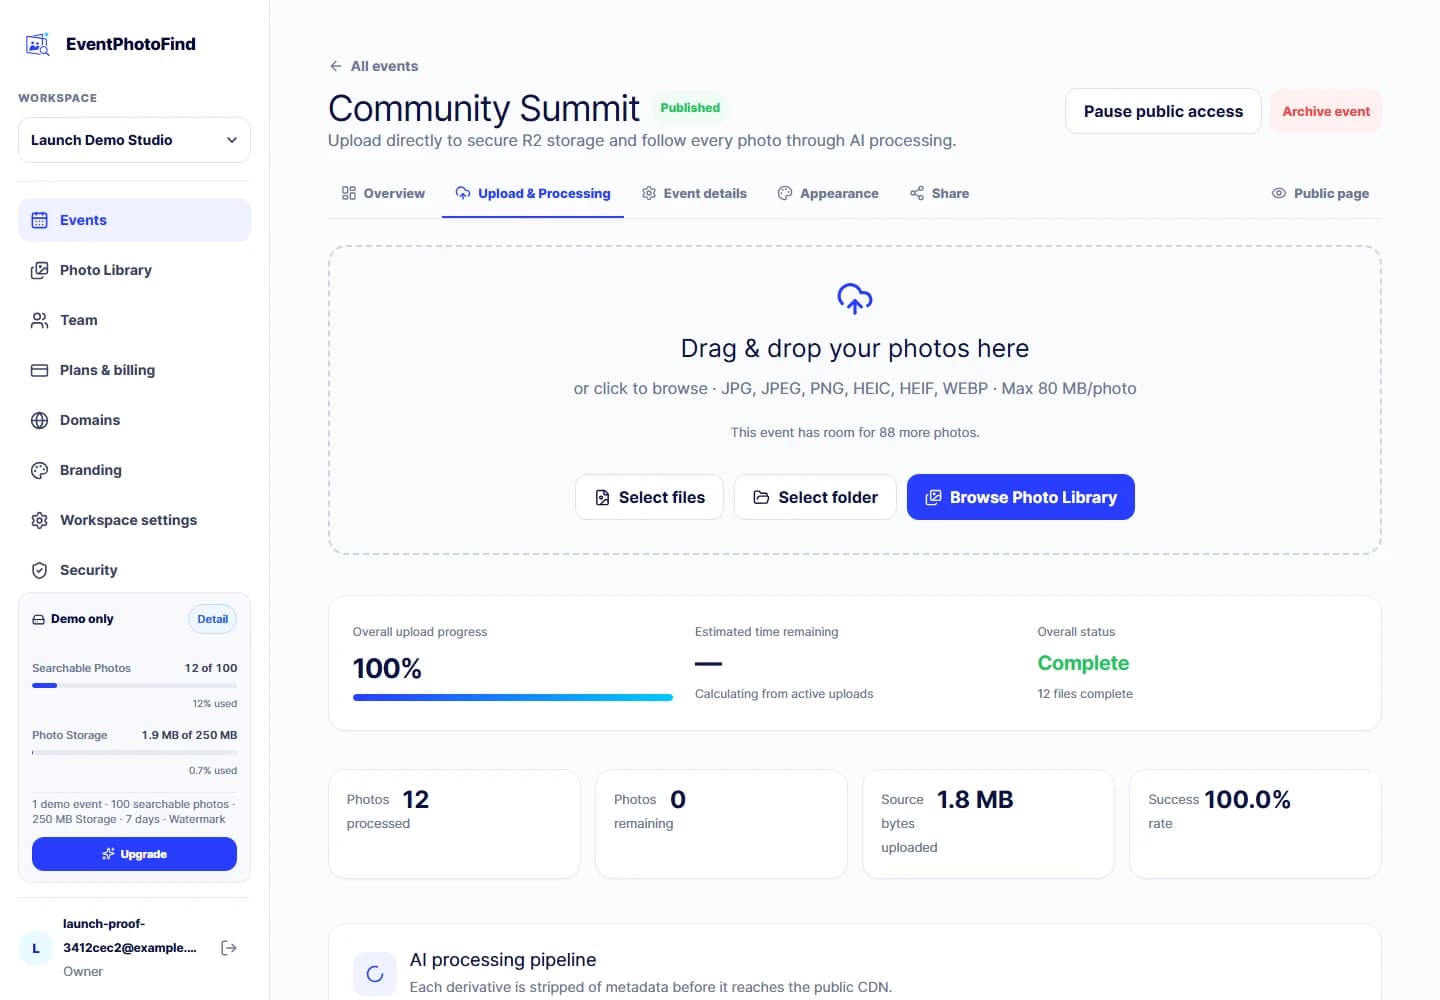Click the Pause public access button
Screen dimensions: 1440x1000
[x=1163, y=111]
